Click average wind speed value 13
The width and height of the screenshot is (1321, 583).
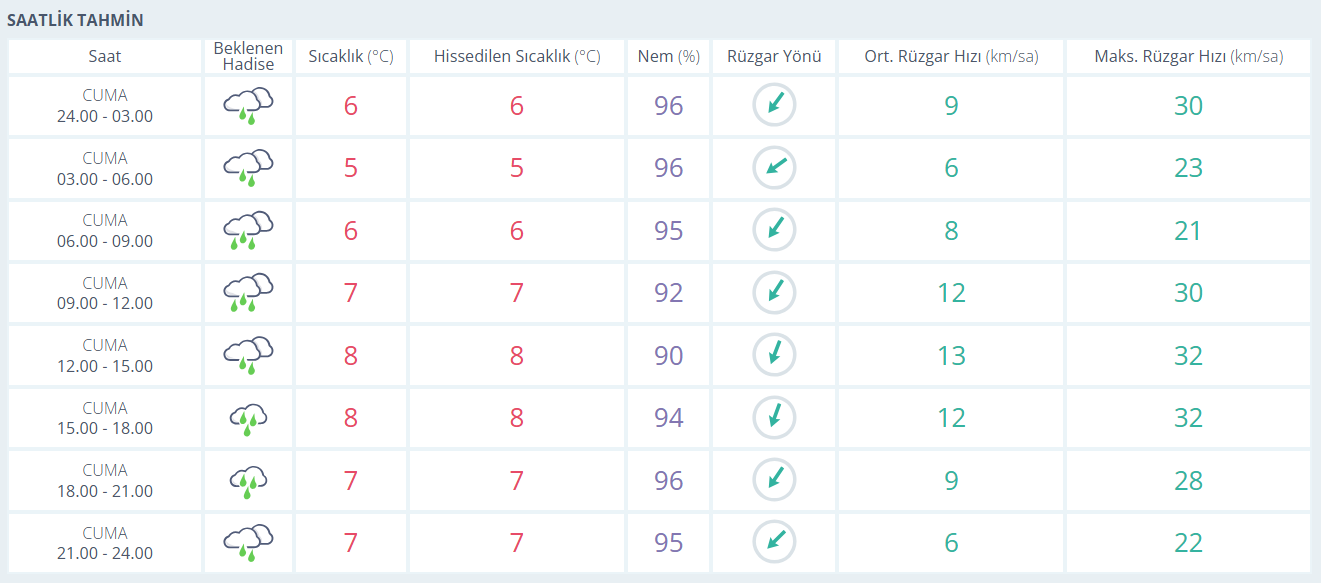[951, 356]
